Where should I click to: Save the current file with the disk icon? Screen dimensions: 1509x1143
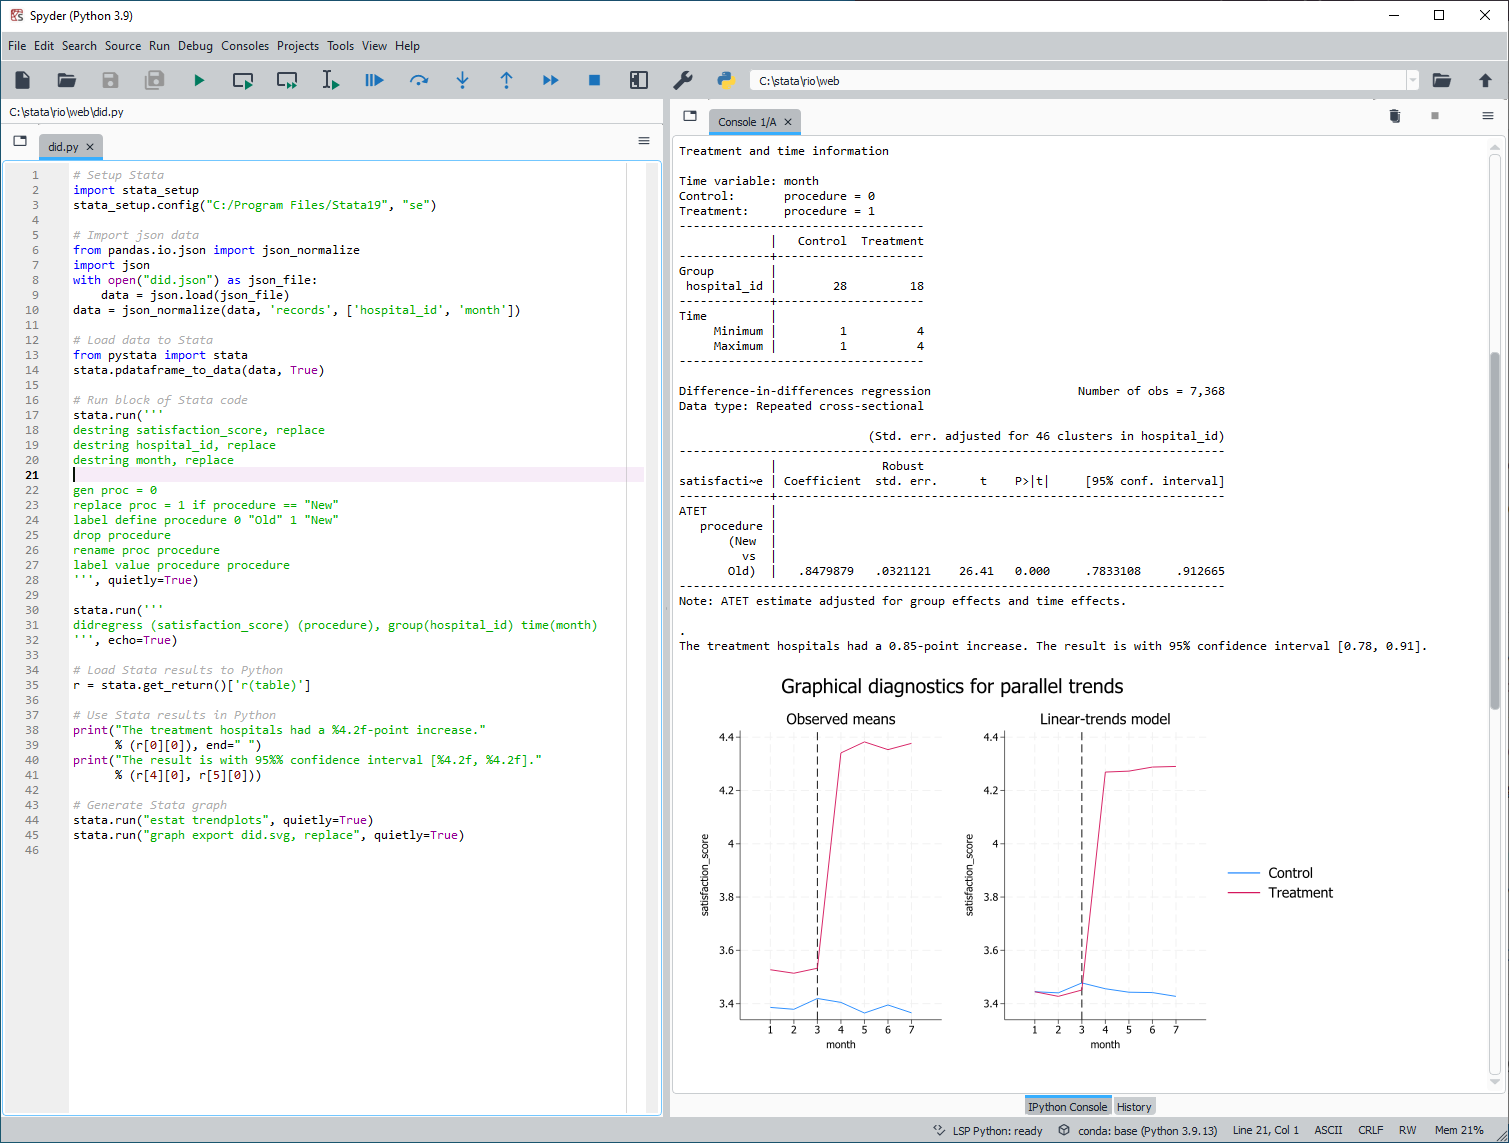point(111,81)
